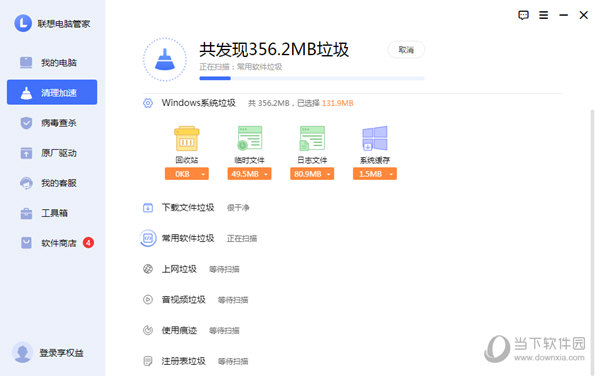
Task: Click the 音视频垃圾 row label
Action: click(184, 299)
